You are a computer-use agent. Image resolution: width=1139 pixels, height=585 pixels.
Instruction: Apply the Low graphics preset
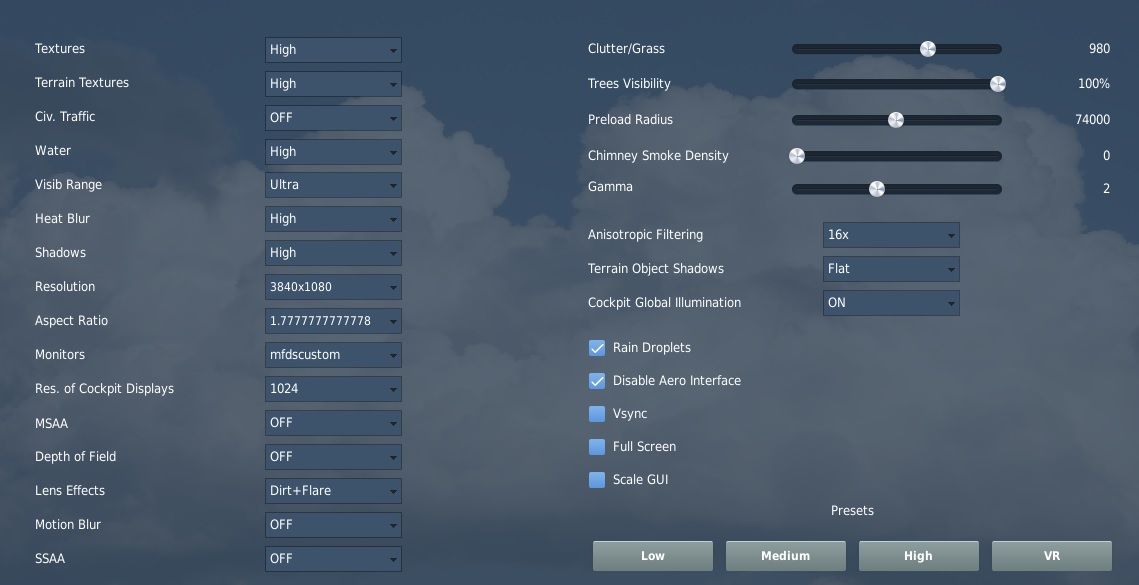(x=652, y=556)
